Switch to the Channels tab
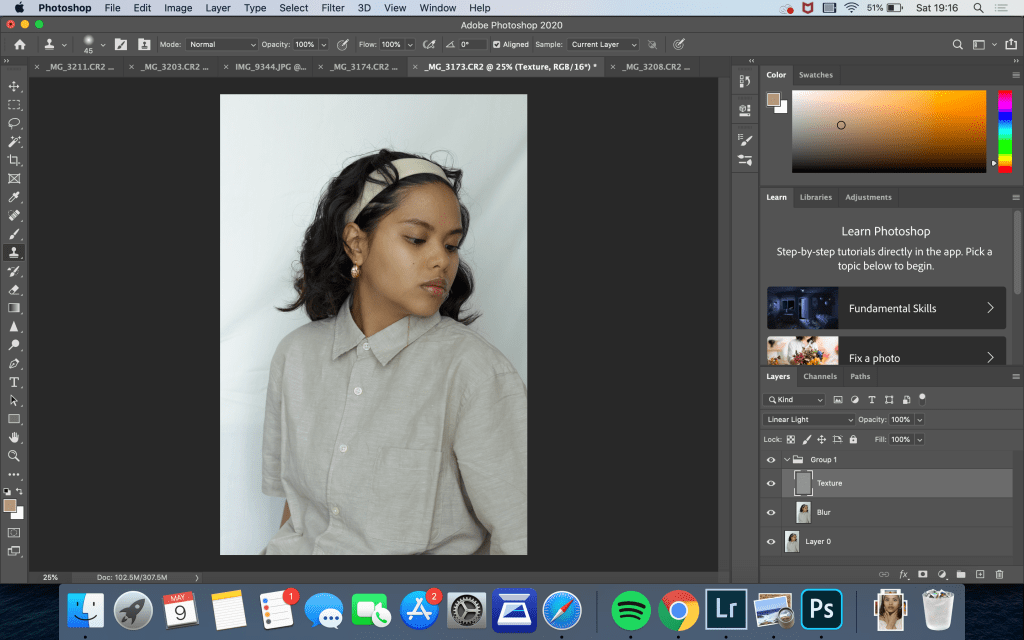 click(x=820, y=377)
